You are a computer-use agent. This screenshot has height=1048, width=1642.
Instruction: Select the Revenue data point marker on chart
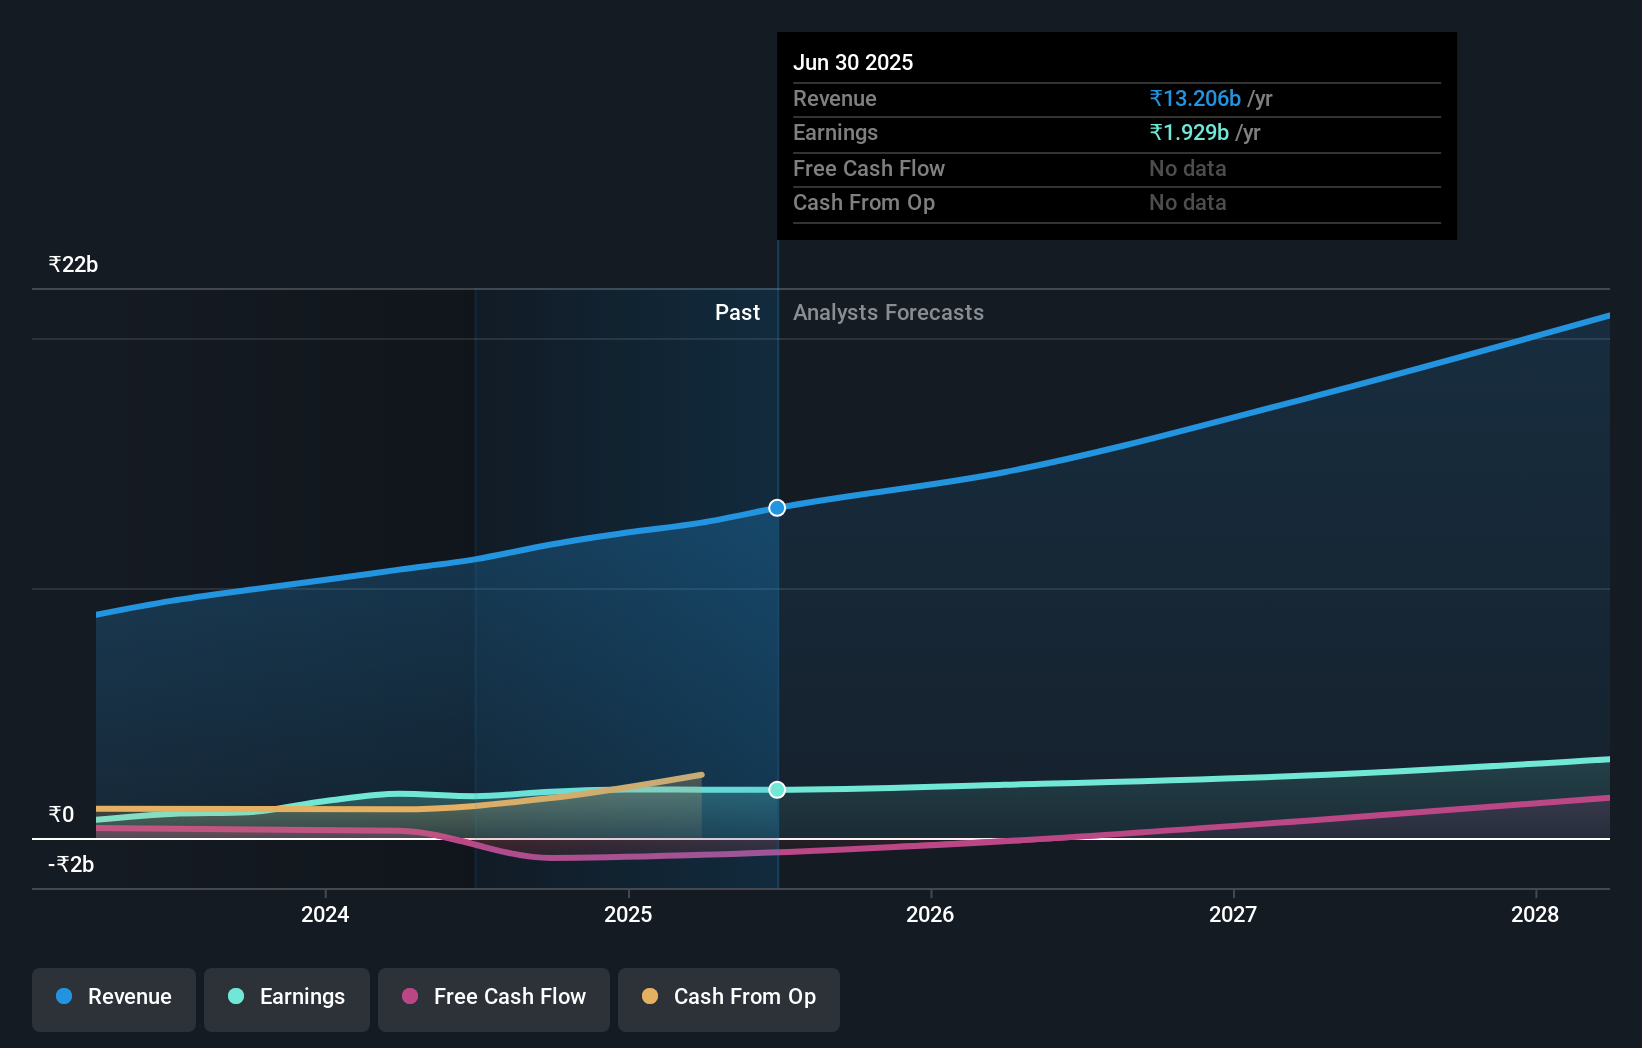click(777, 507)
